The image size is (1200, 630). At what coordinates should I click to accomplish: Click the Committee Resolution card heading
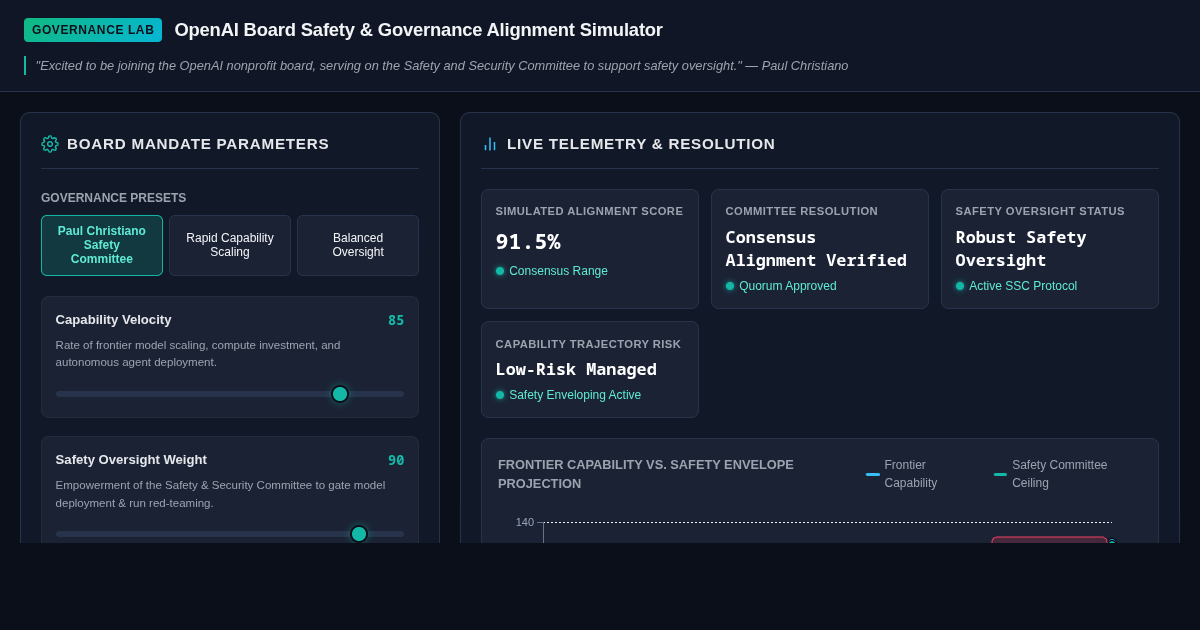pyautogui.click(x=801, y=211)
